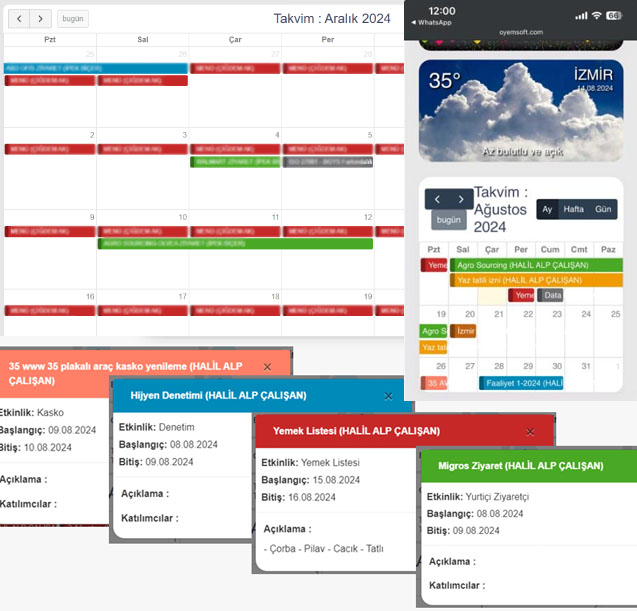Viewport: 637px width, 611px height.
Task: Tap previous arrow in Ağustos mobile calendar
Action: (x=436, y=199)
